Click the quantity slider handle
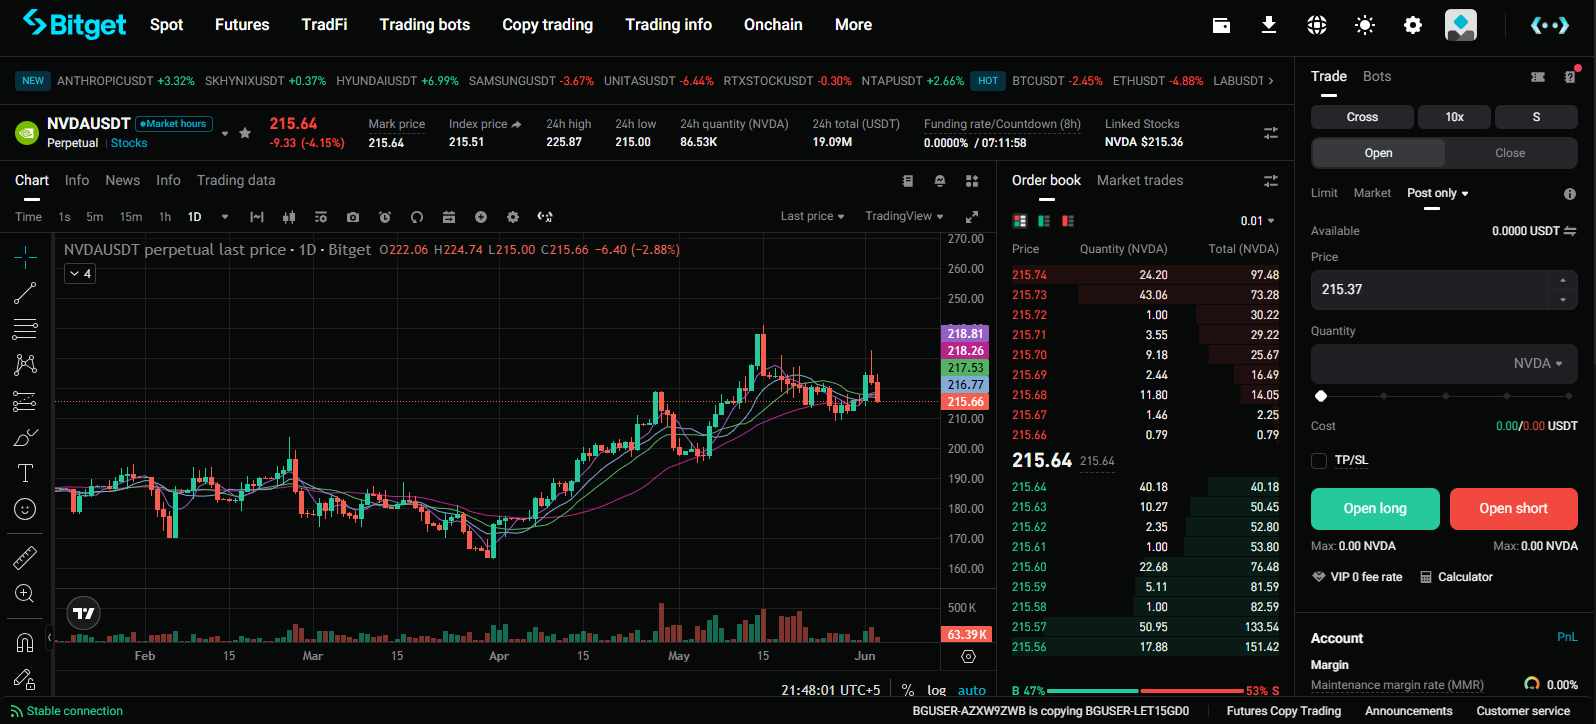Screen dimensions: 1596x724 coord(1321,396)
